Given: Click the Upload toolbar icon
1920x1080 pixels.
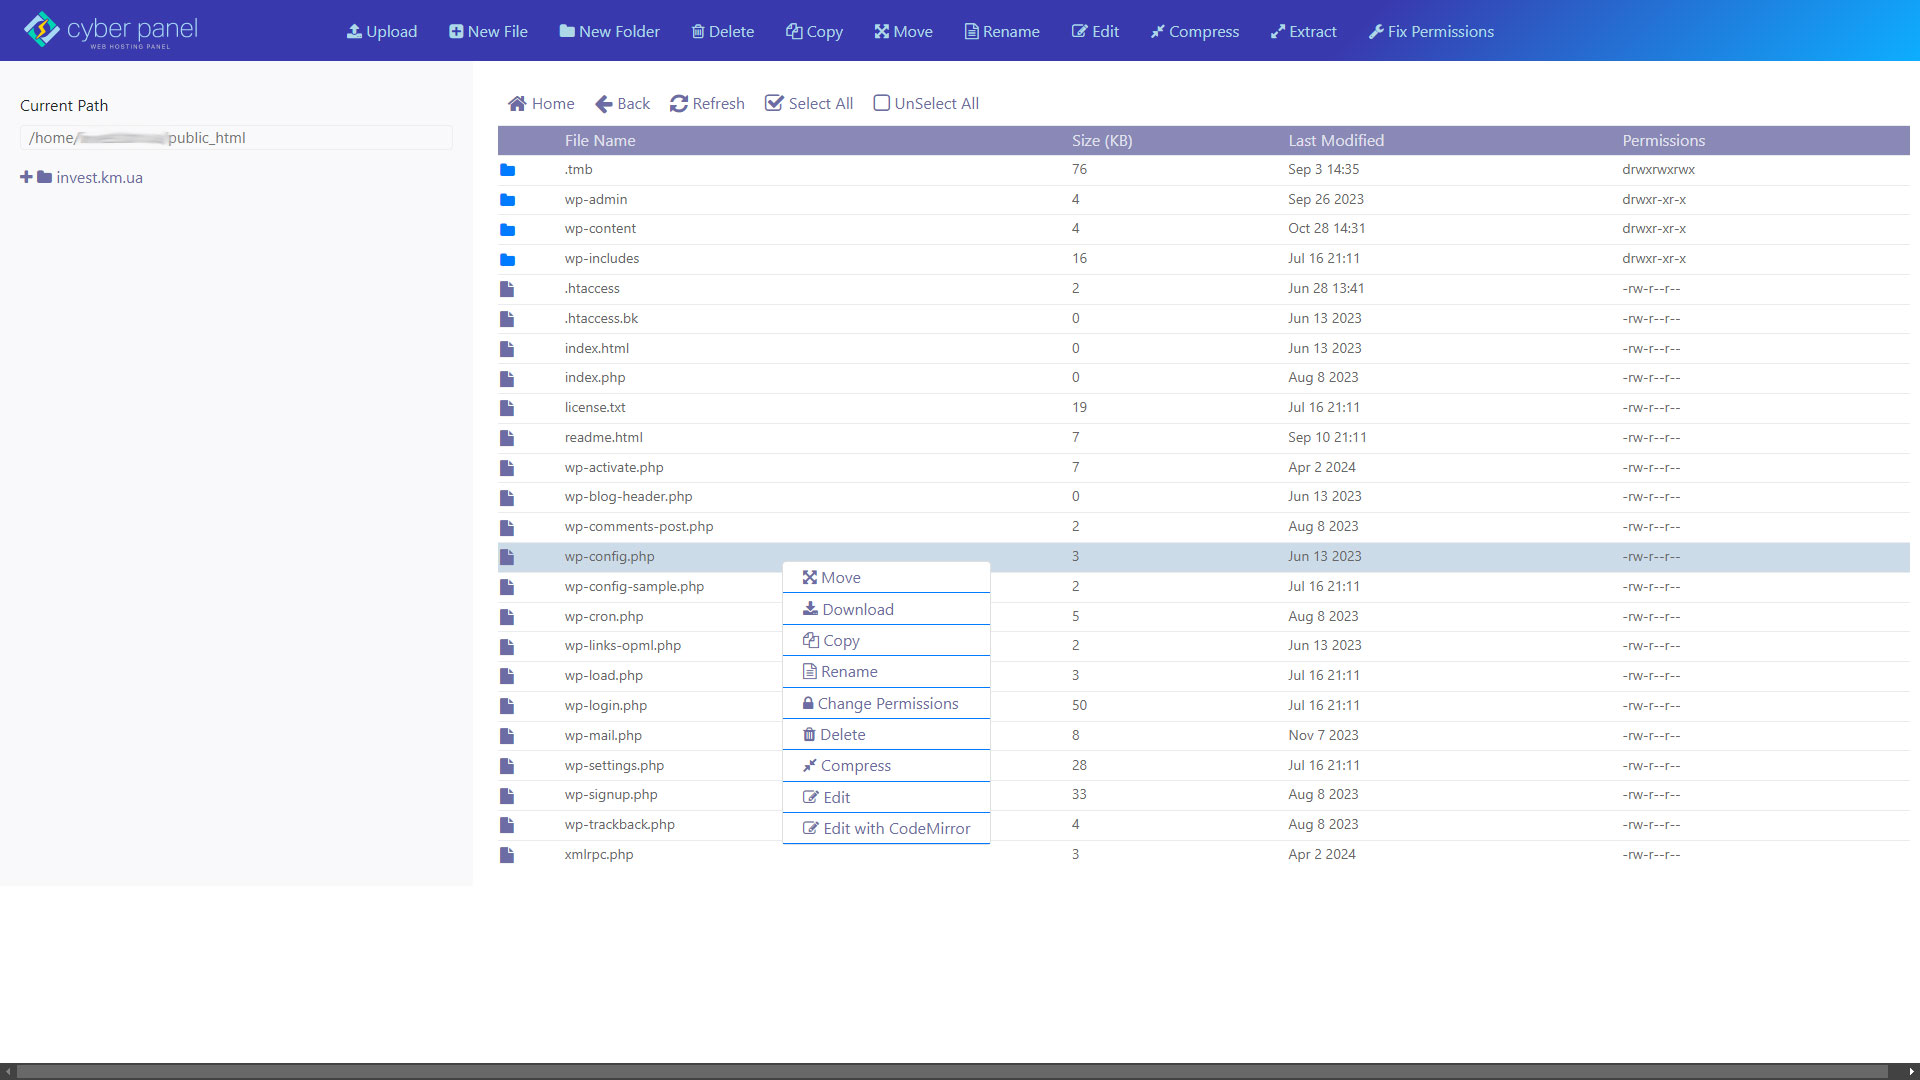Looking at the screenshot, I should (354, 31).
